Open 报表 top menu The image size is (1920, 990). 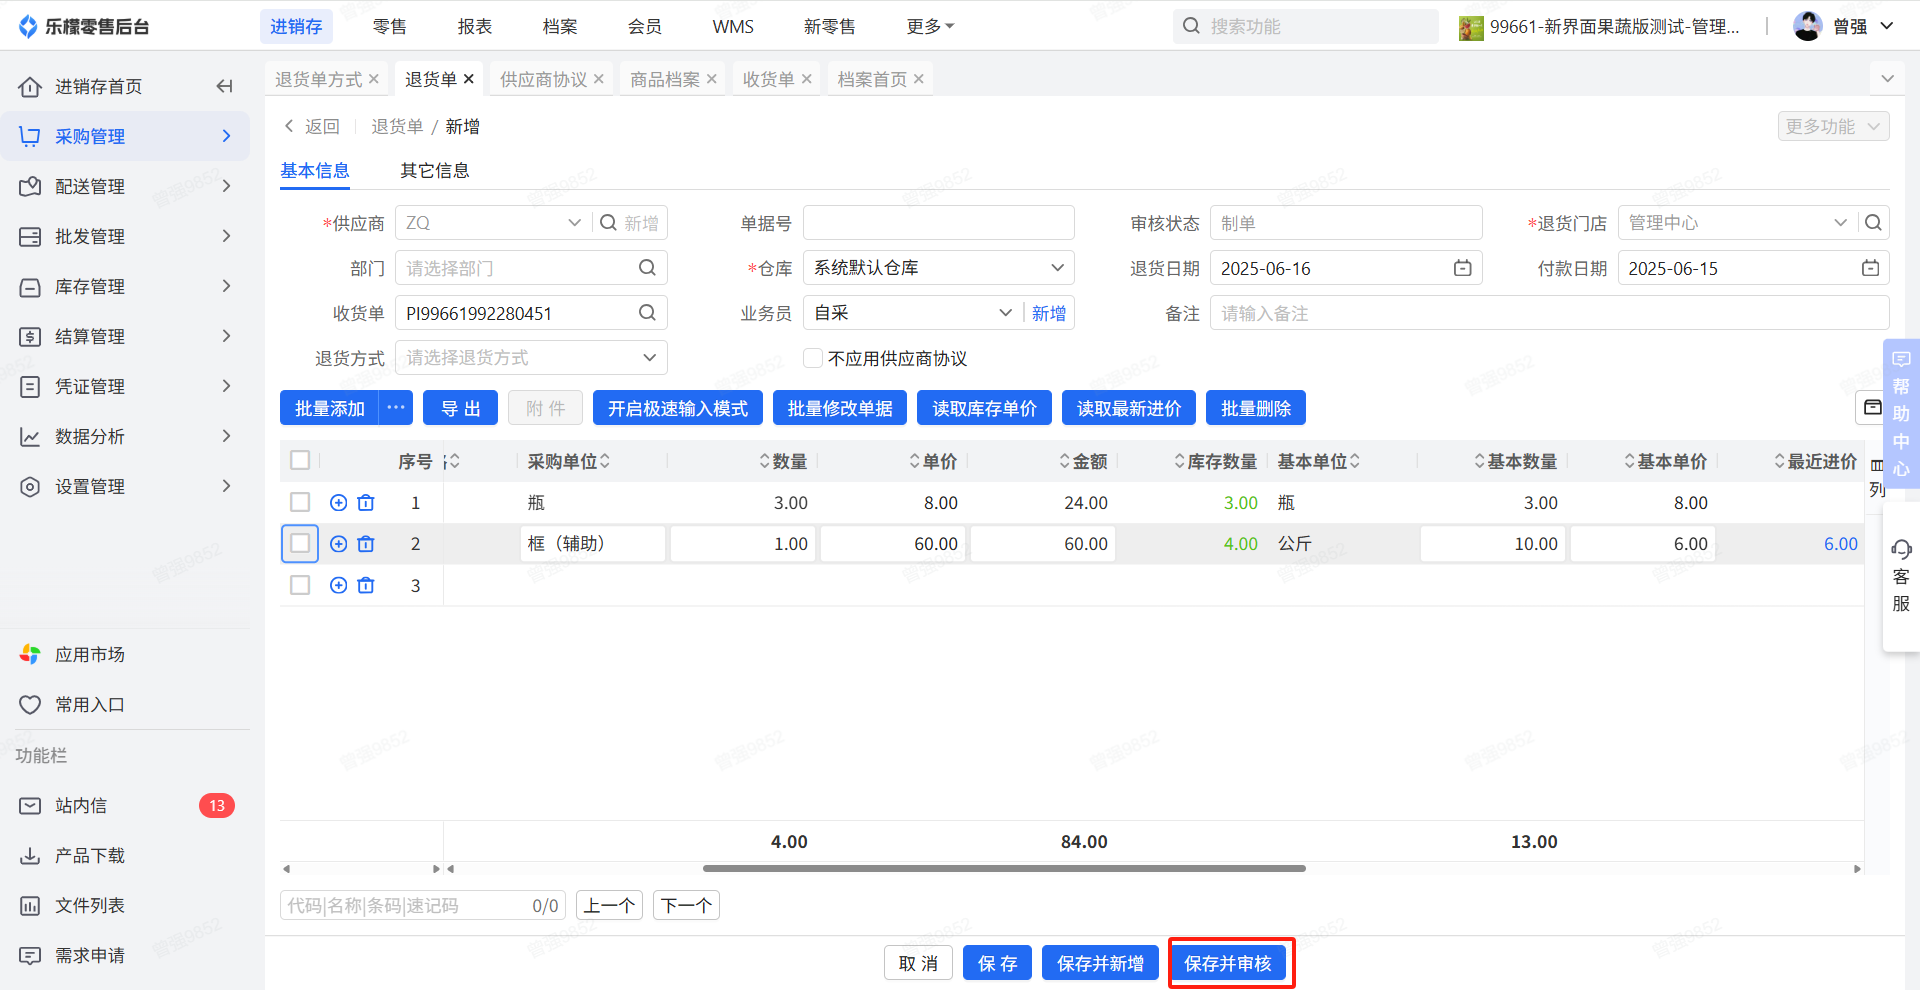474,26
